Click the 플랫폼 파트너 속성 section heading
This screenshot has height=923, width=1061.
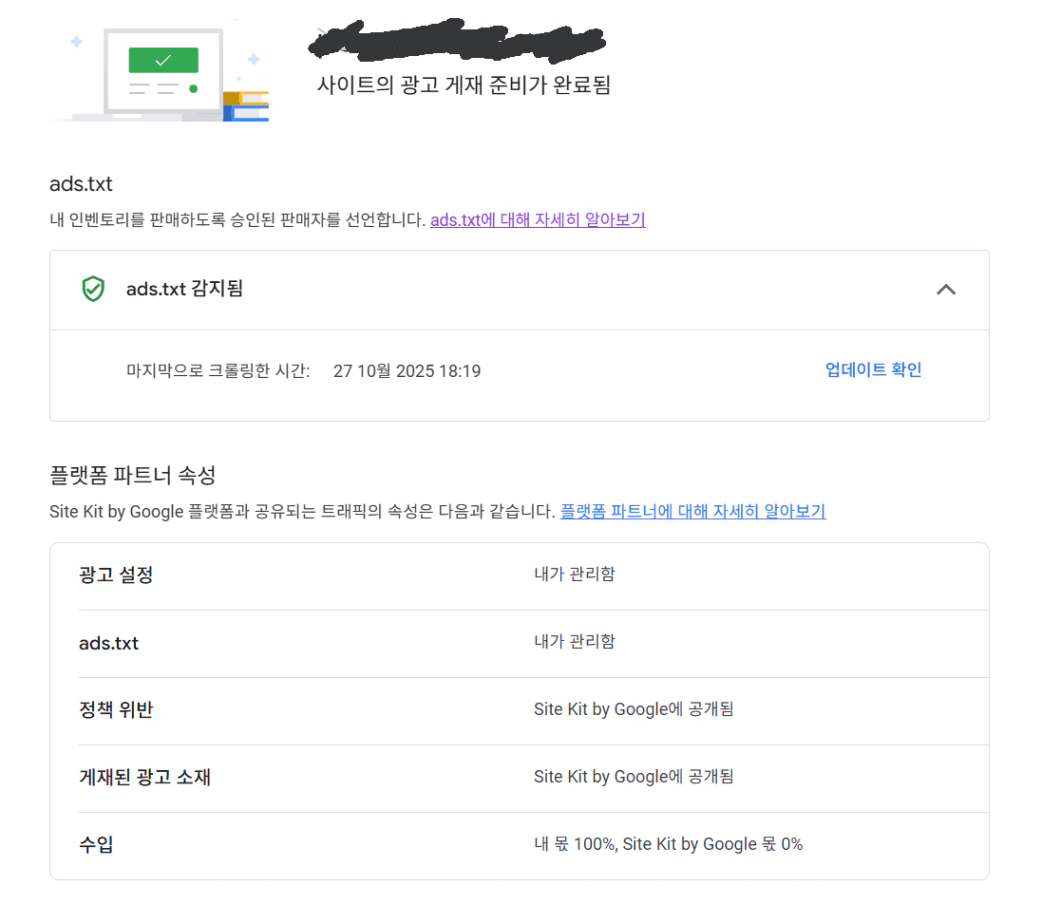pos(132,474)
